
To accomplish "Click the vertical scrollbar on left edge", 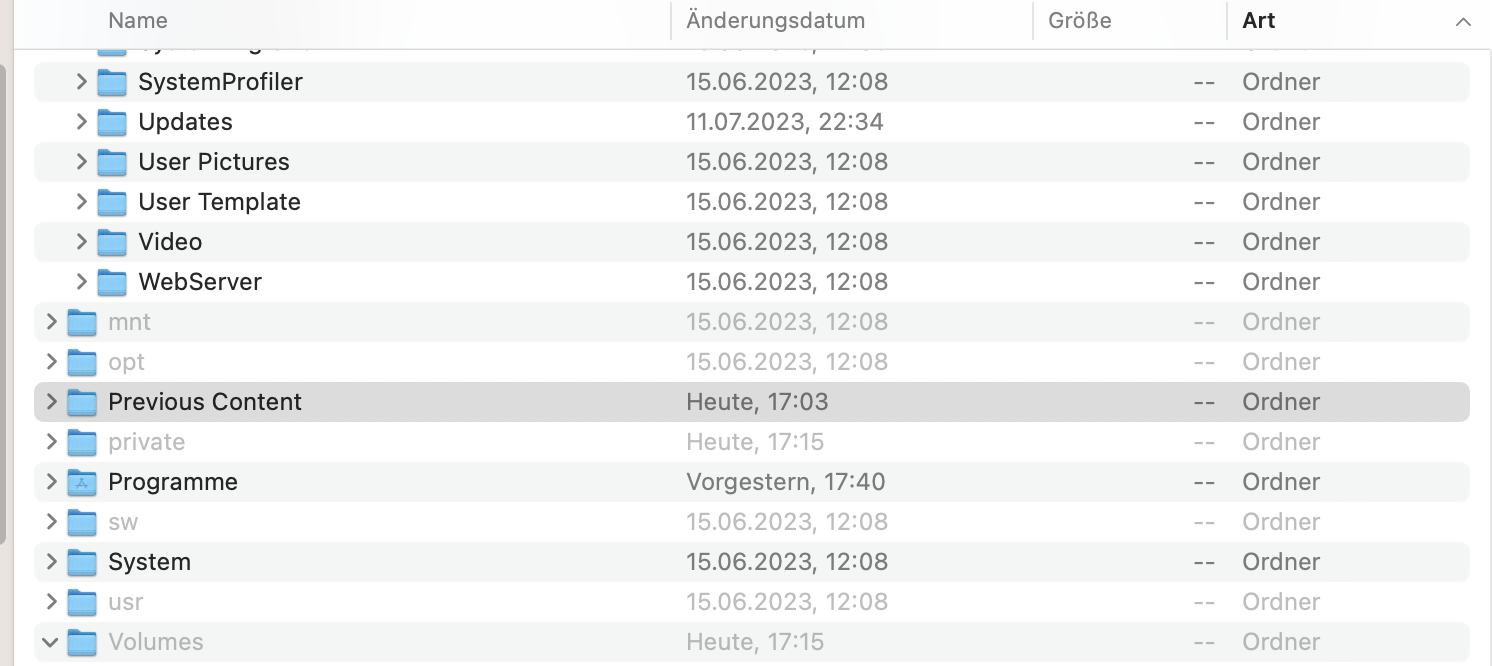I will 3,300.
